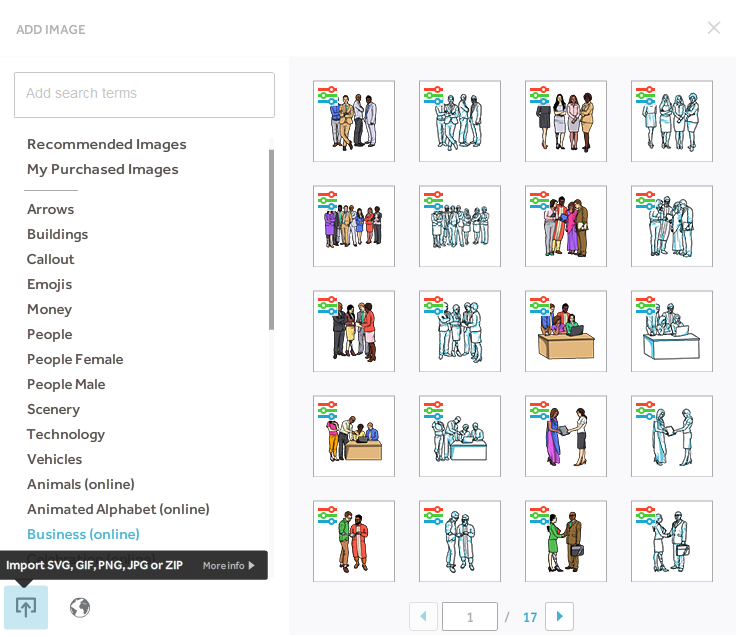The height and width of the screenshot is (637, 737).
Task: Choose the People Male category
Action: tap(66, 384)
